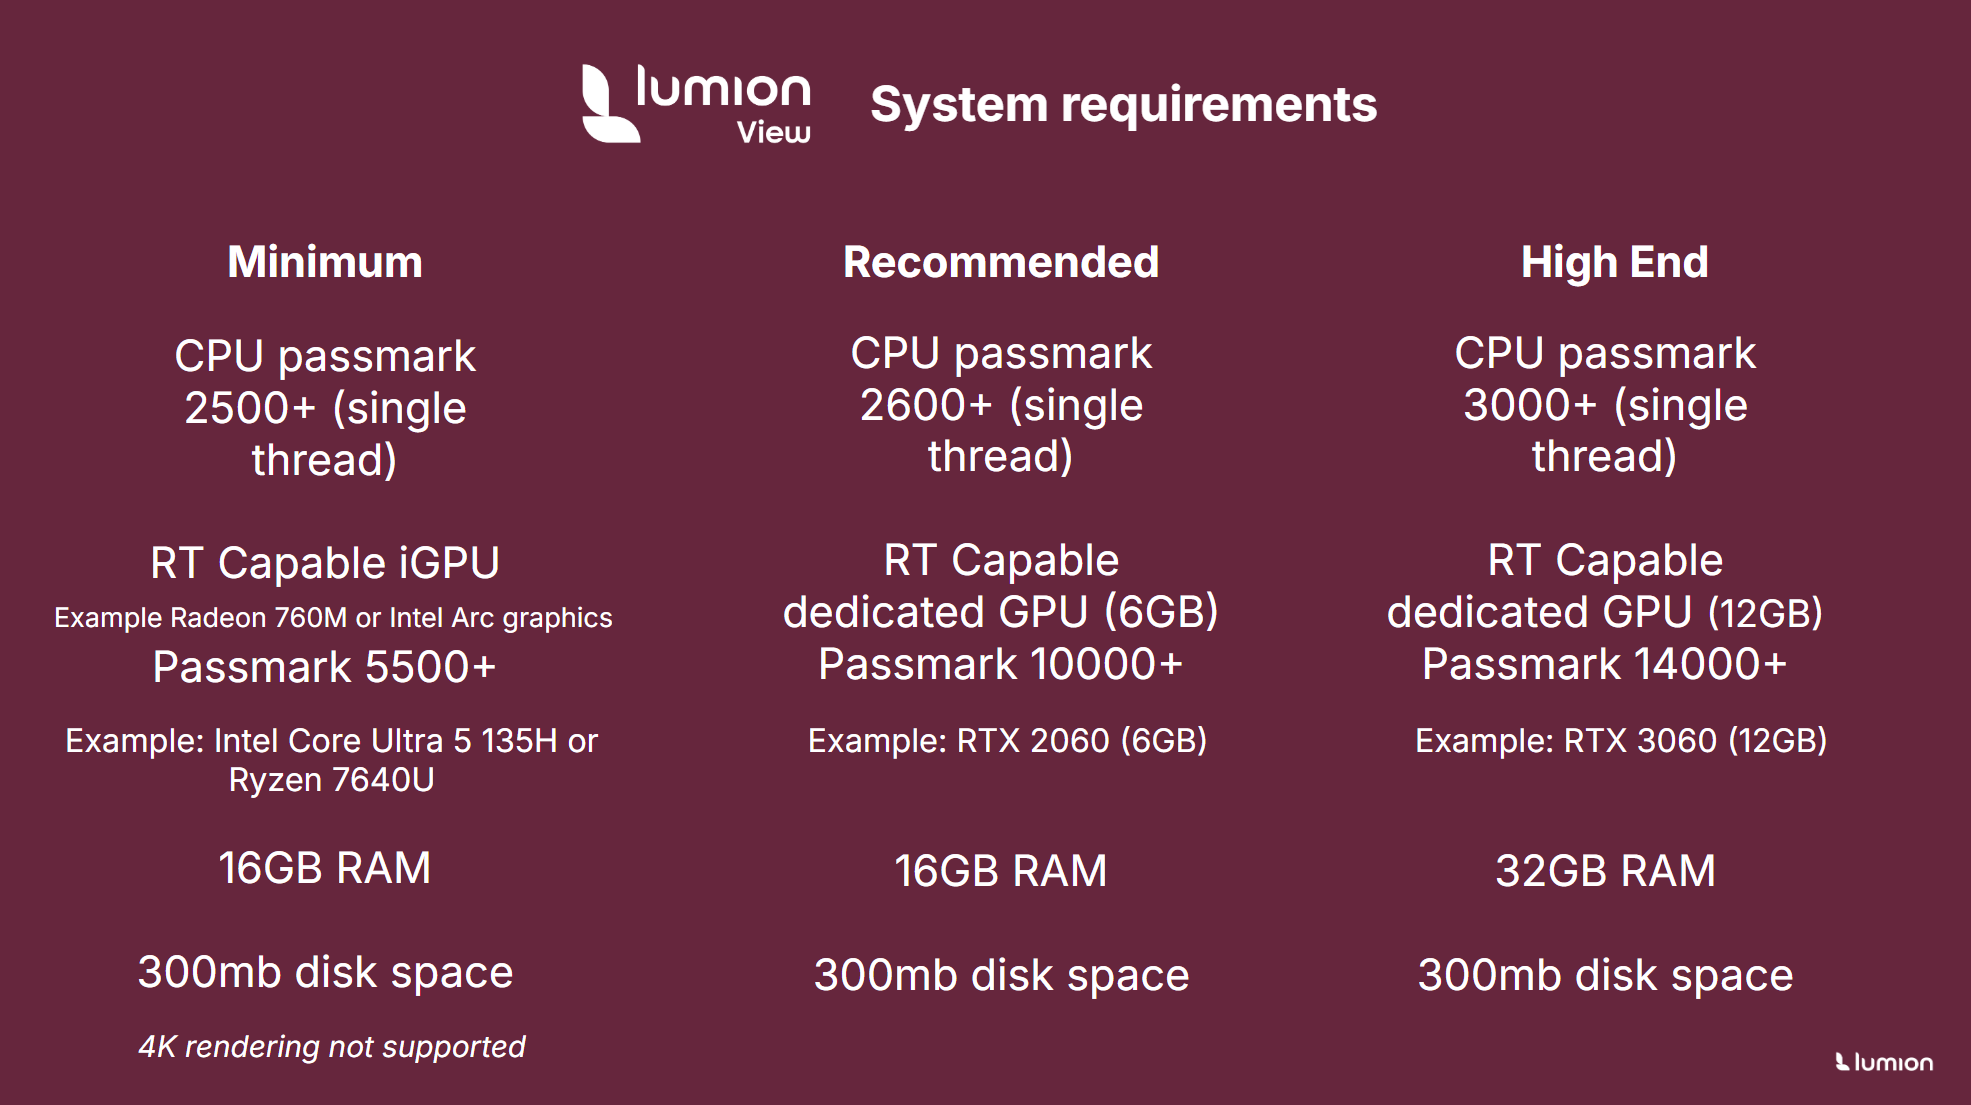This screenshot has height=1105, width=1971.
Task: Click the Recommended column heading
Action: 1001,262
